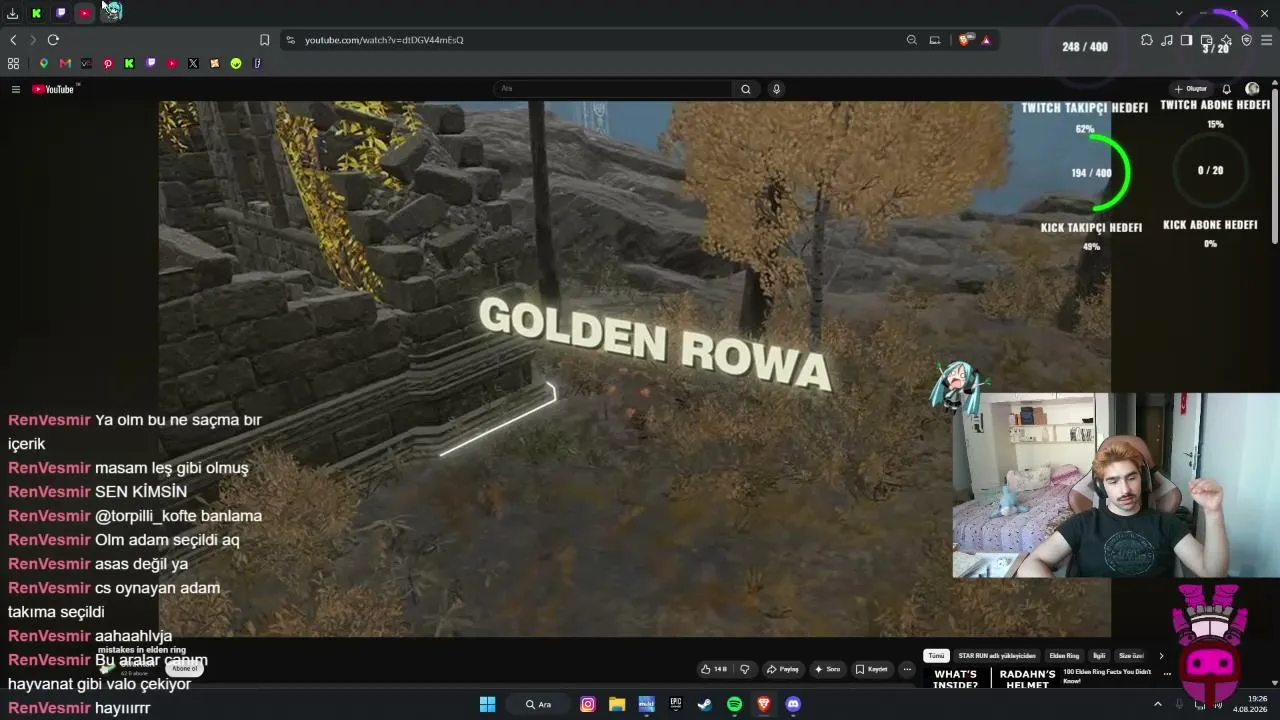The height and width of the screenshot is (720, 1280).
Task: Open the YouTube notifications bell
Action: (x=1227, y=89)
